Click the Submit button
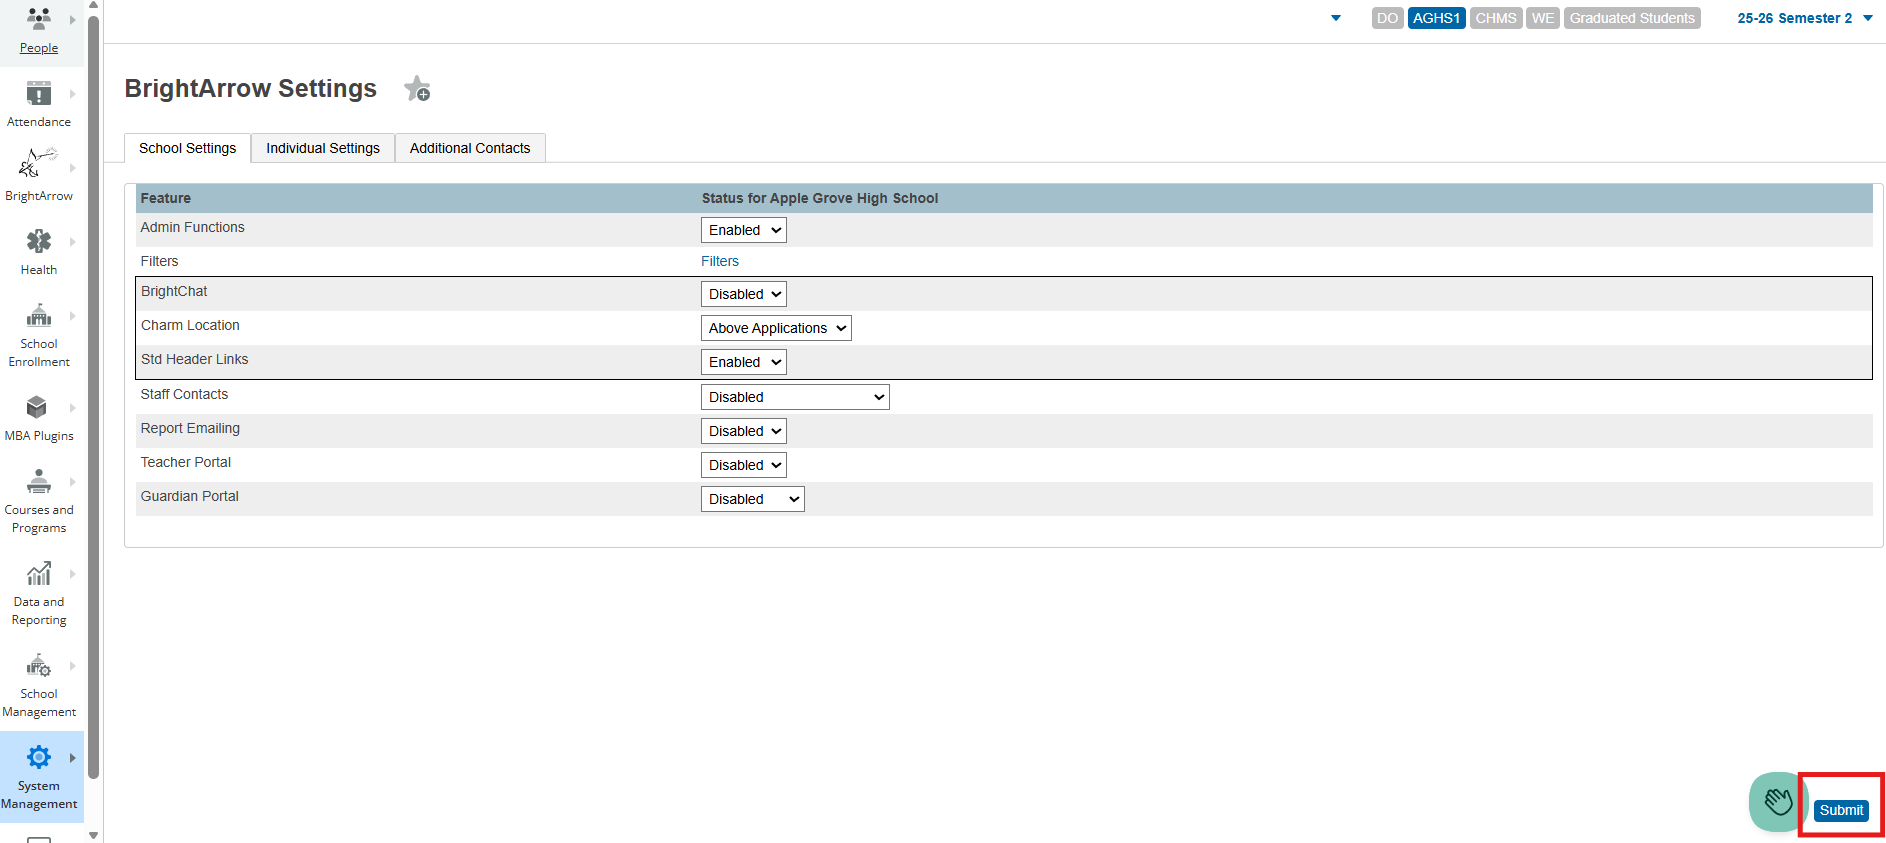The height and width of the screenshot is (843, 1886). 1841,810
